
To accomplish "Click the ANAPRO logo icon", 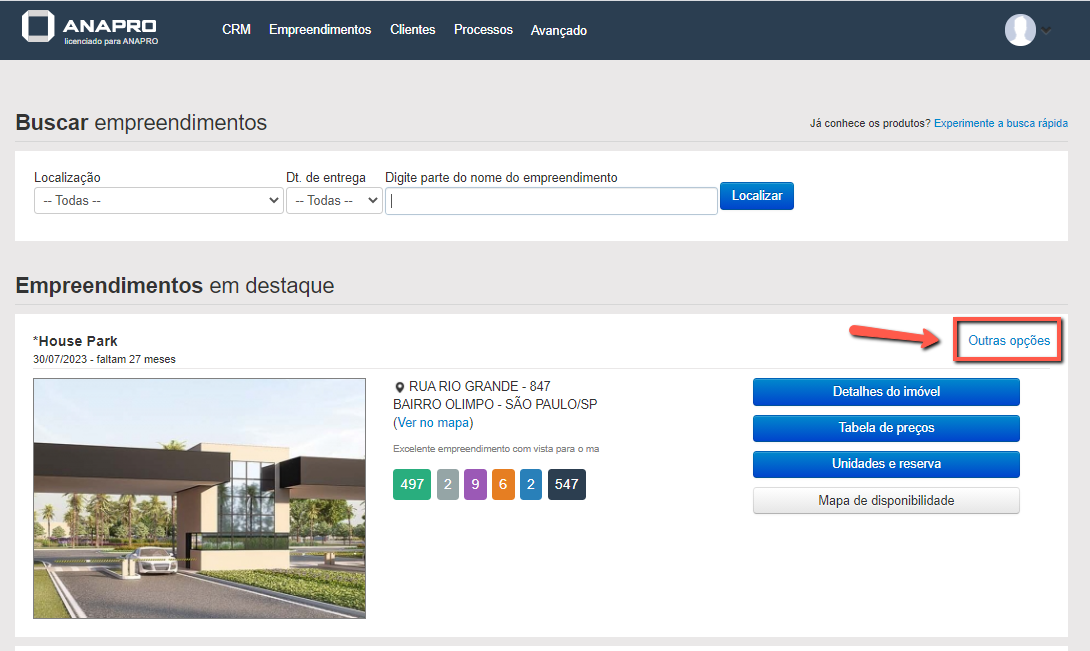I will point(39,29).
